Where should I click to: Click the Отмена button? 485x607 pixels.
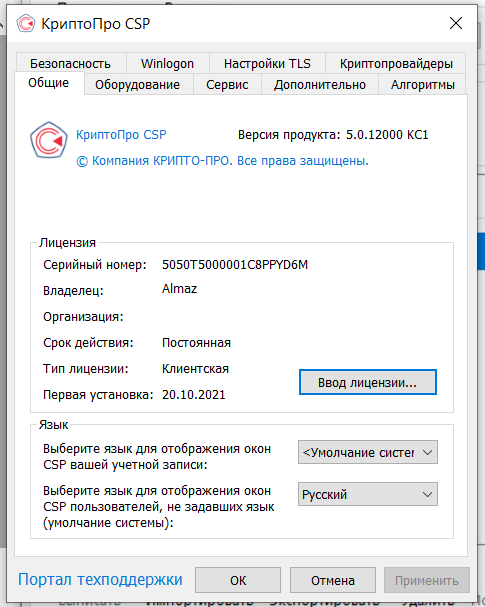(333, 580)
